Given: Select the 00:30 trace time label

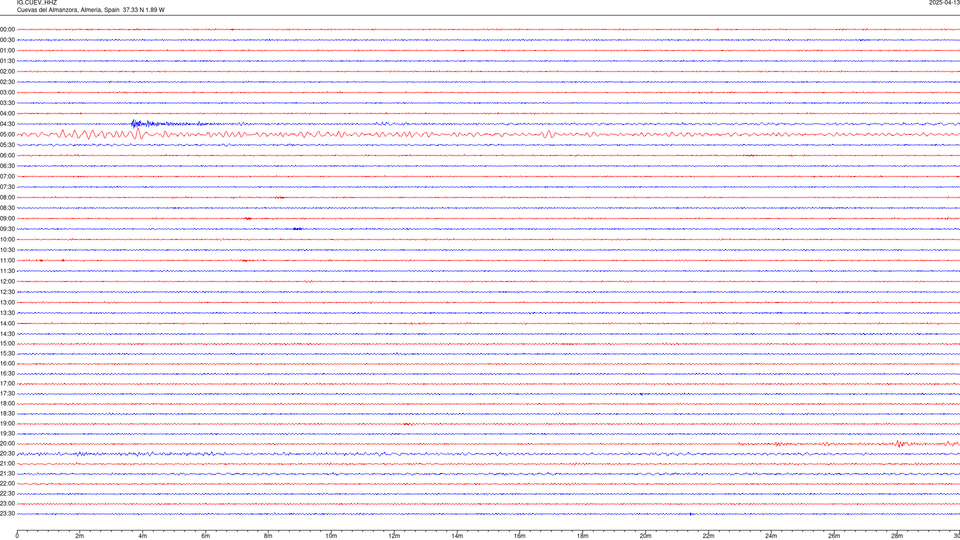Looking at the screenshot, I should point(7,40).
